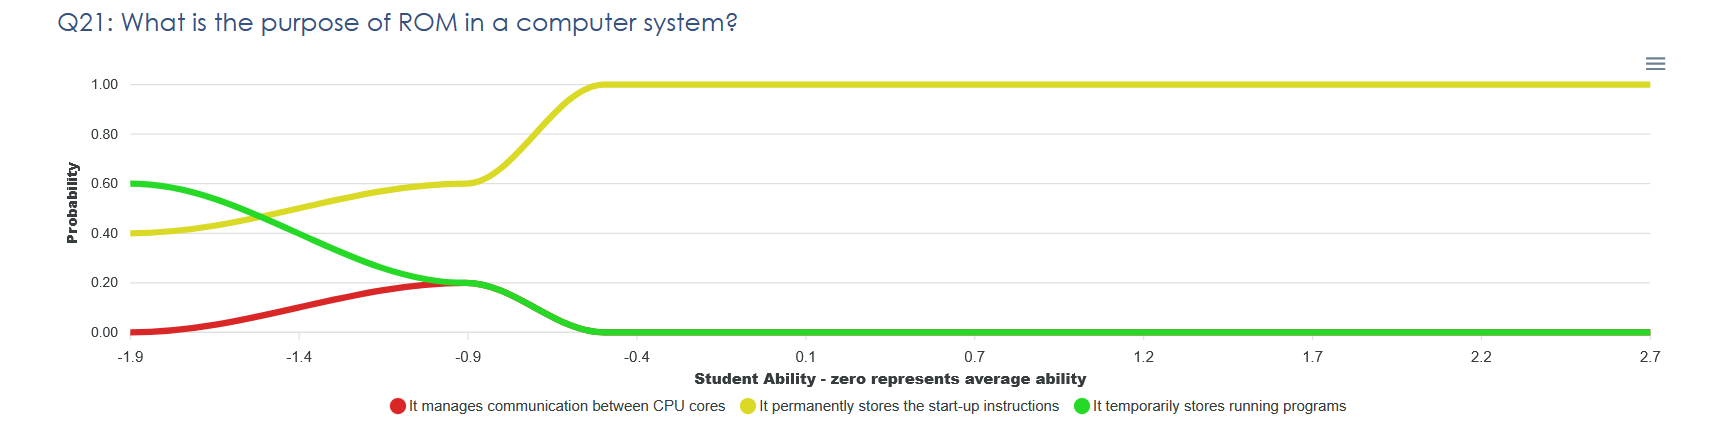Click the 0.40 y-axis tick label
Viewport: 1730px width, 432px height.
(x=104, y=233)
